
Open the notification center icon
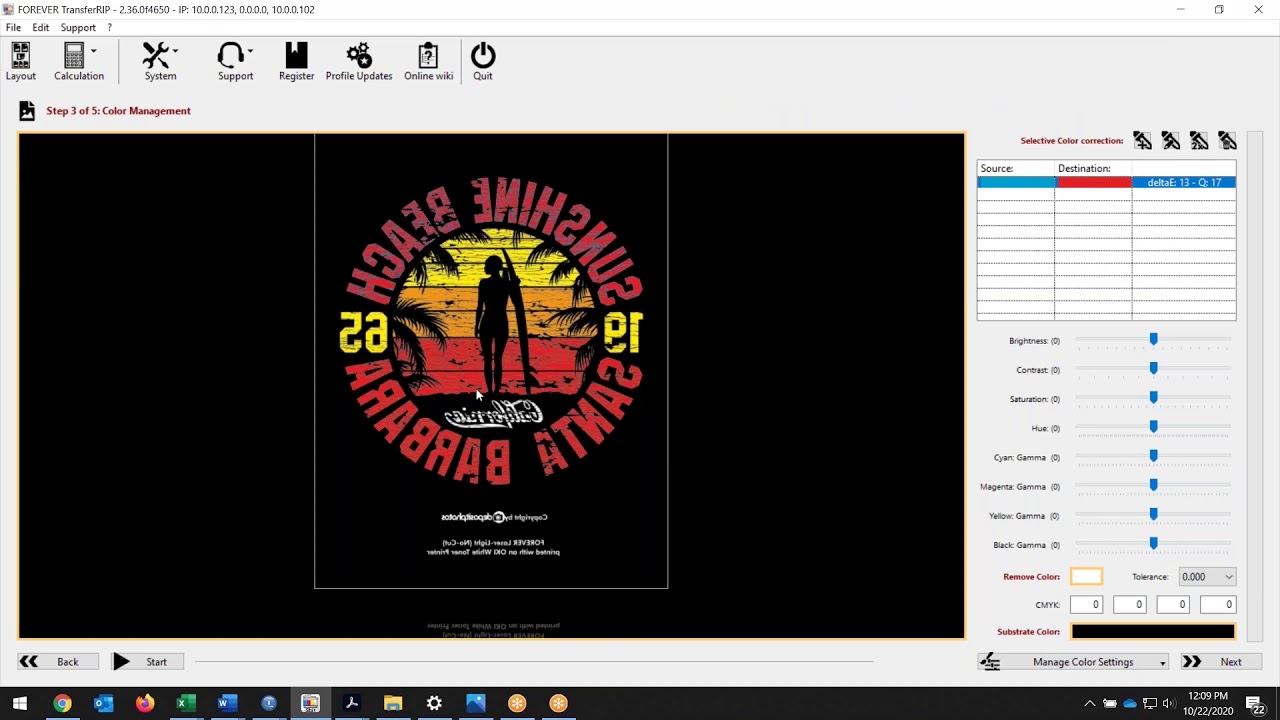click(x=1254, y=703)
